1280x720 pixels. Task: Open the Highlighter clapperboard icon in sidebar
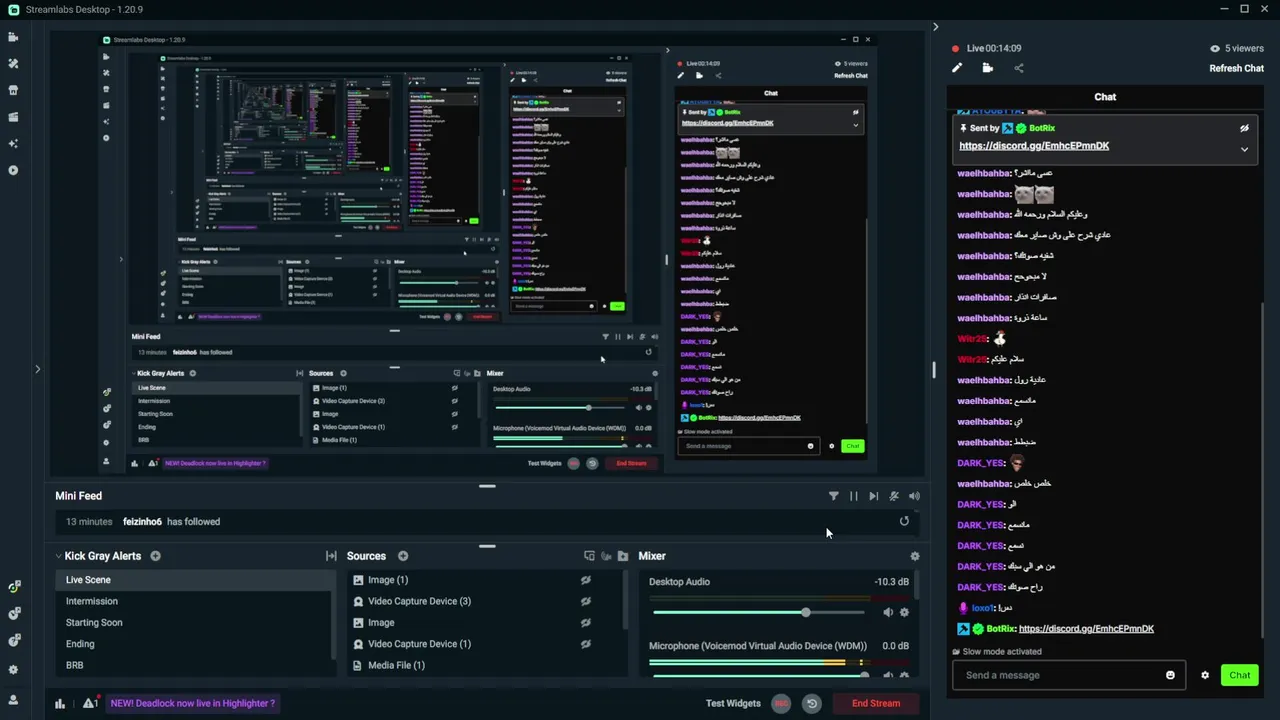point(13,117)
